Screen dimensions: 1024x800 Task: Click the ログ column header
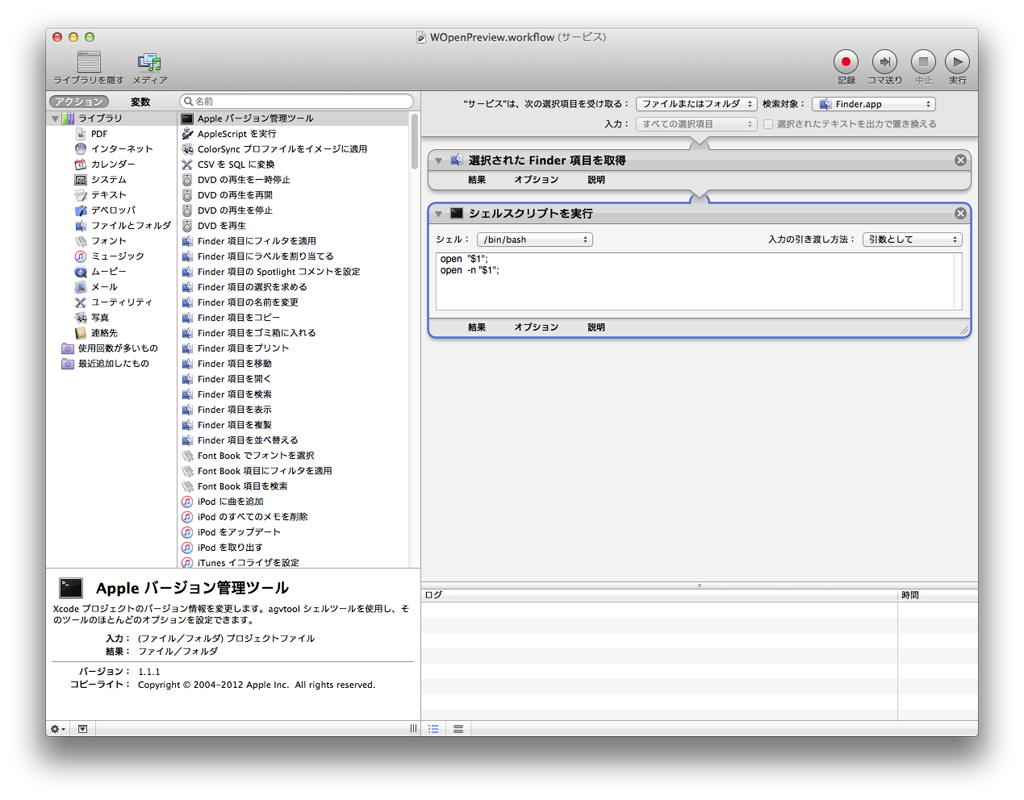coord(660,595)
